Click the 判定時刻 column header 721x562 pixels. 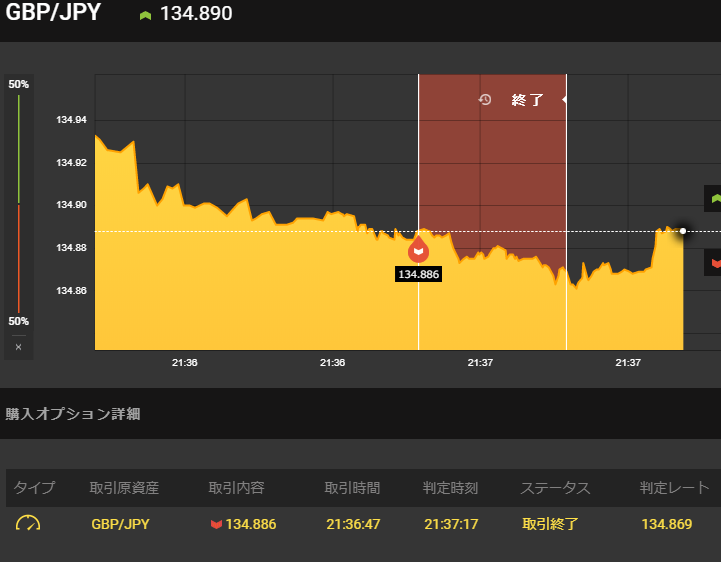pos(450,487)
